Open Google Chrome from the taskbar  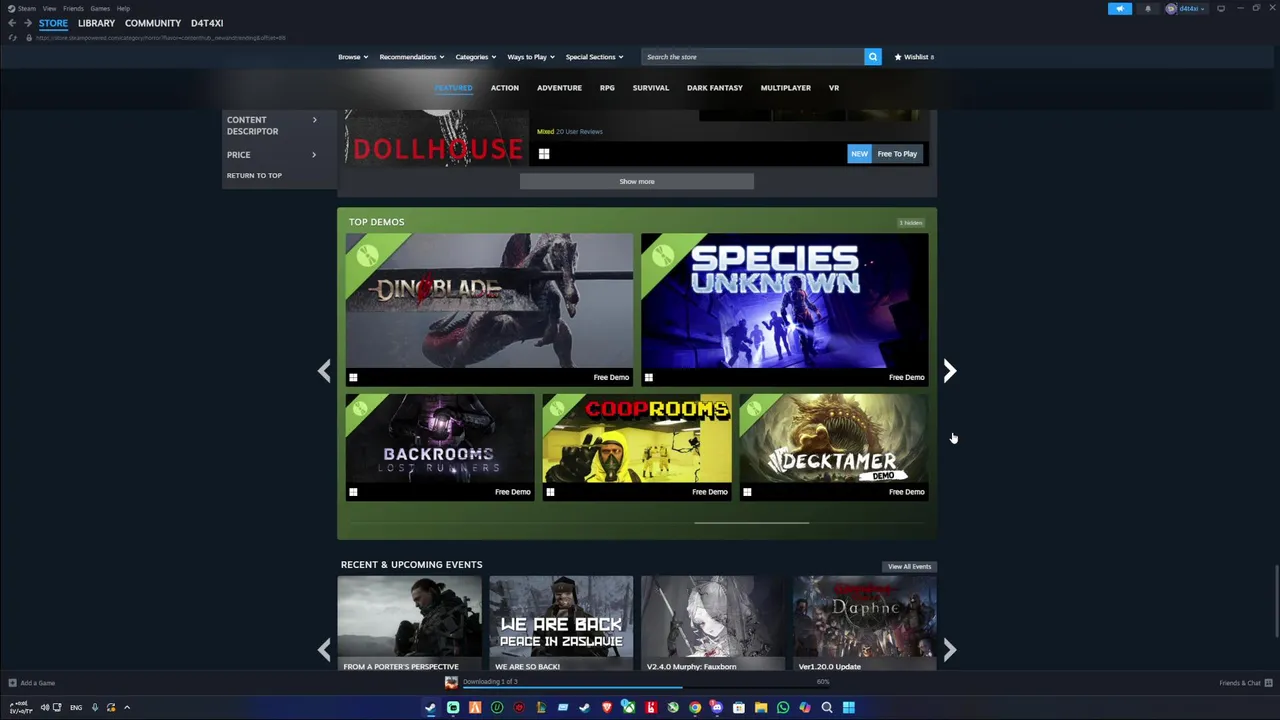point(695,708)
